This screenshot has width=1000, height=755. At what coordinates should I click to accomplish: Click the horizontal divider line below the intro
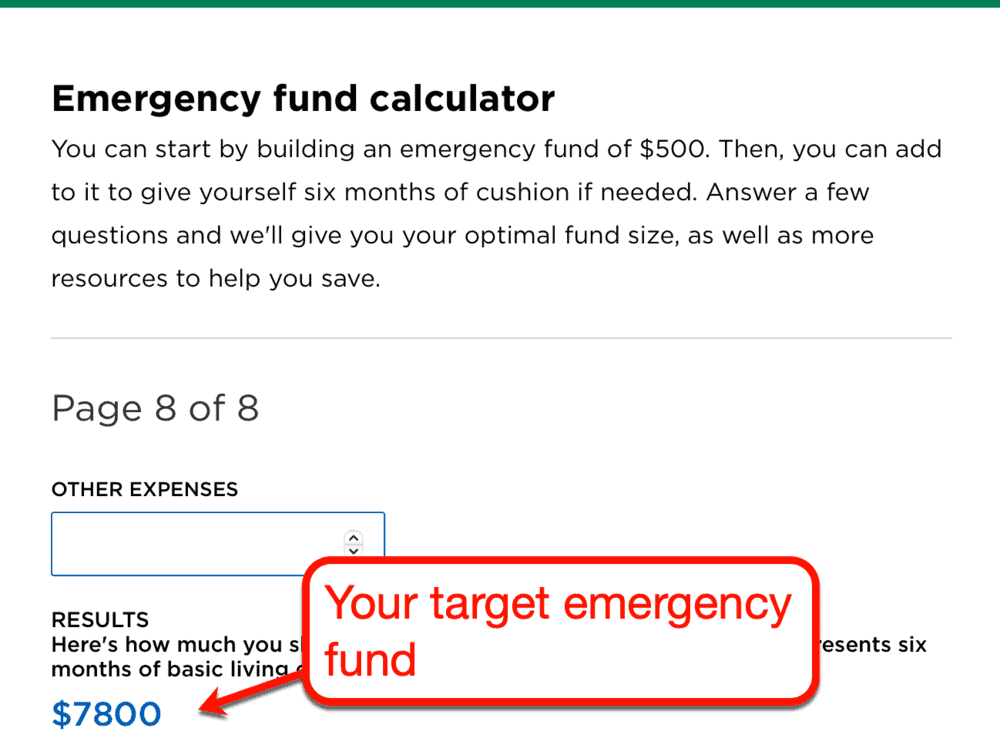pos(500,337)
